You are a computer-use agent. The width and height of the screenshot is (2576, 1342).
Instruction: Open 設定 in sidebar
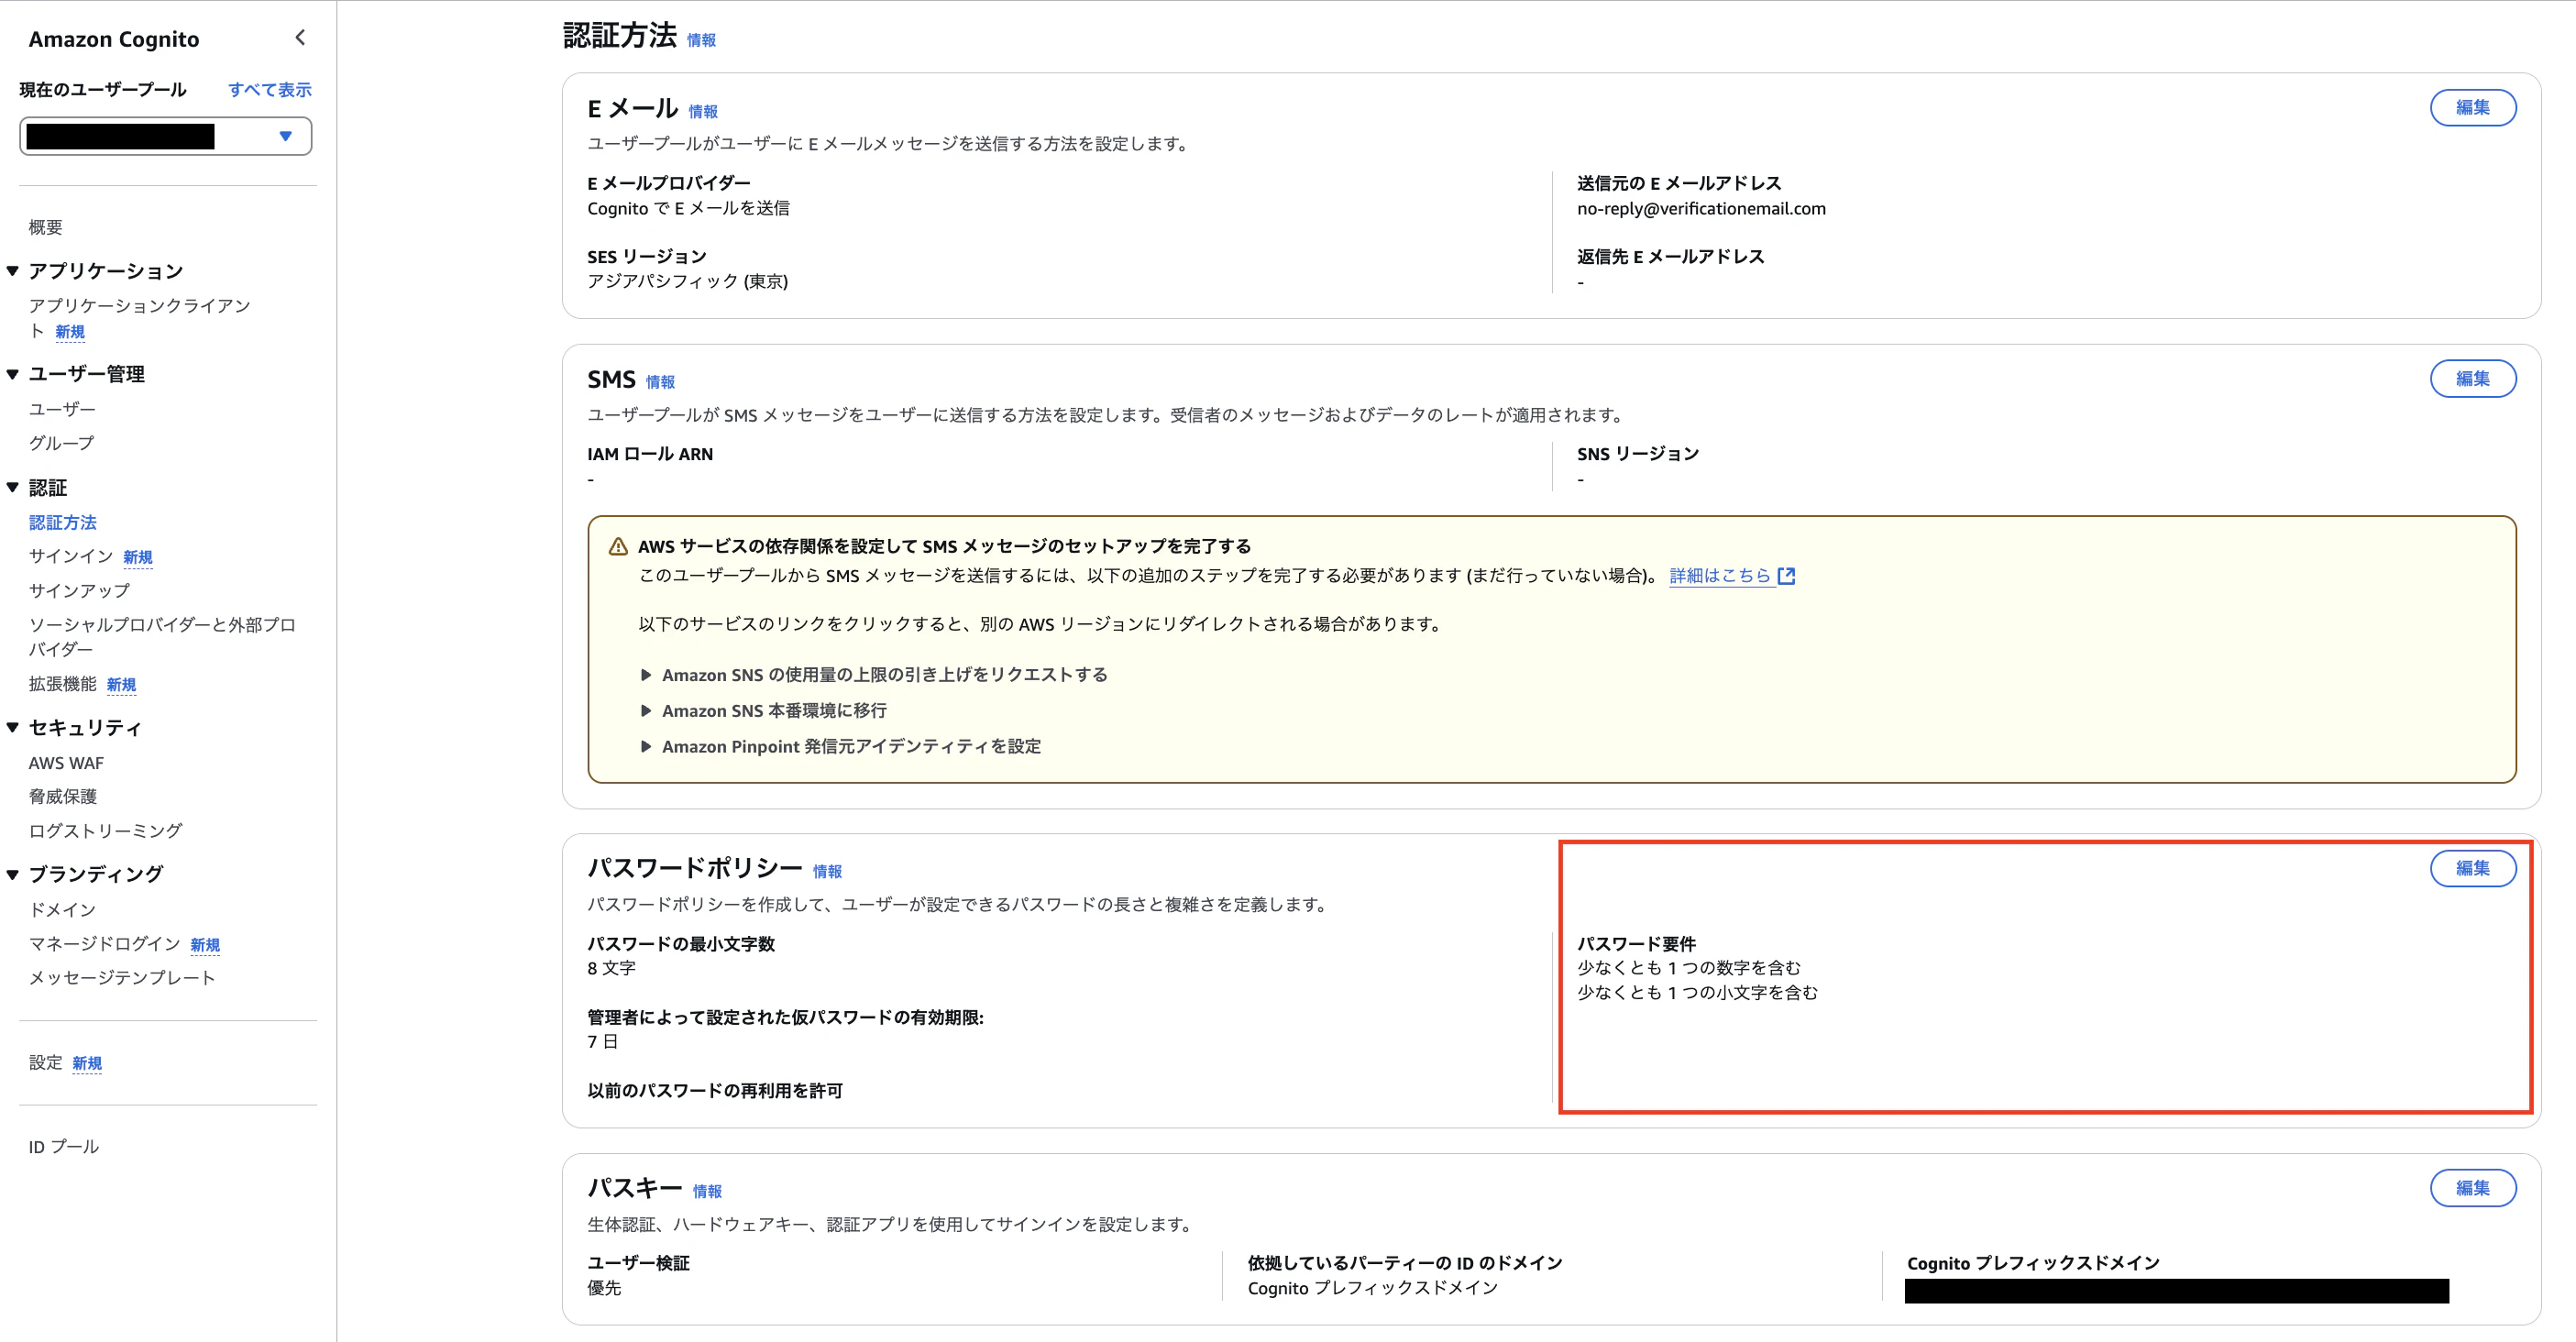coord(46,1063)
